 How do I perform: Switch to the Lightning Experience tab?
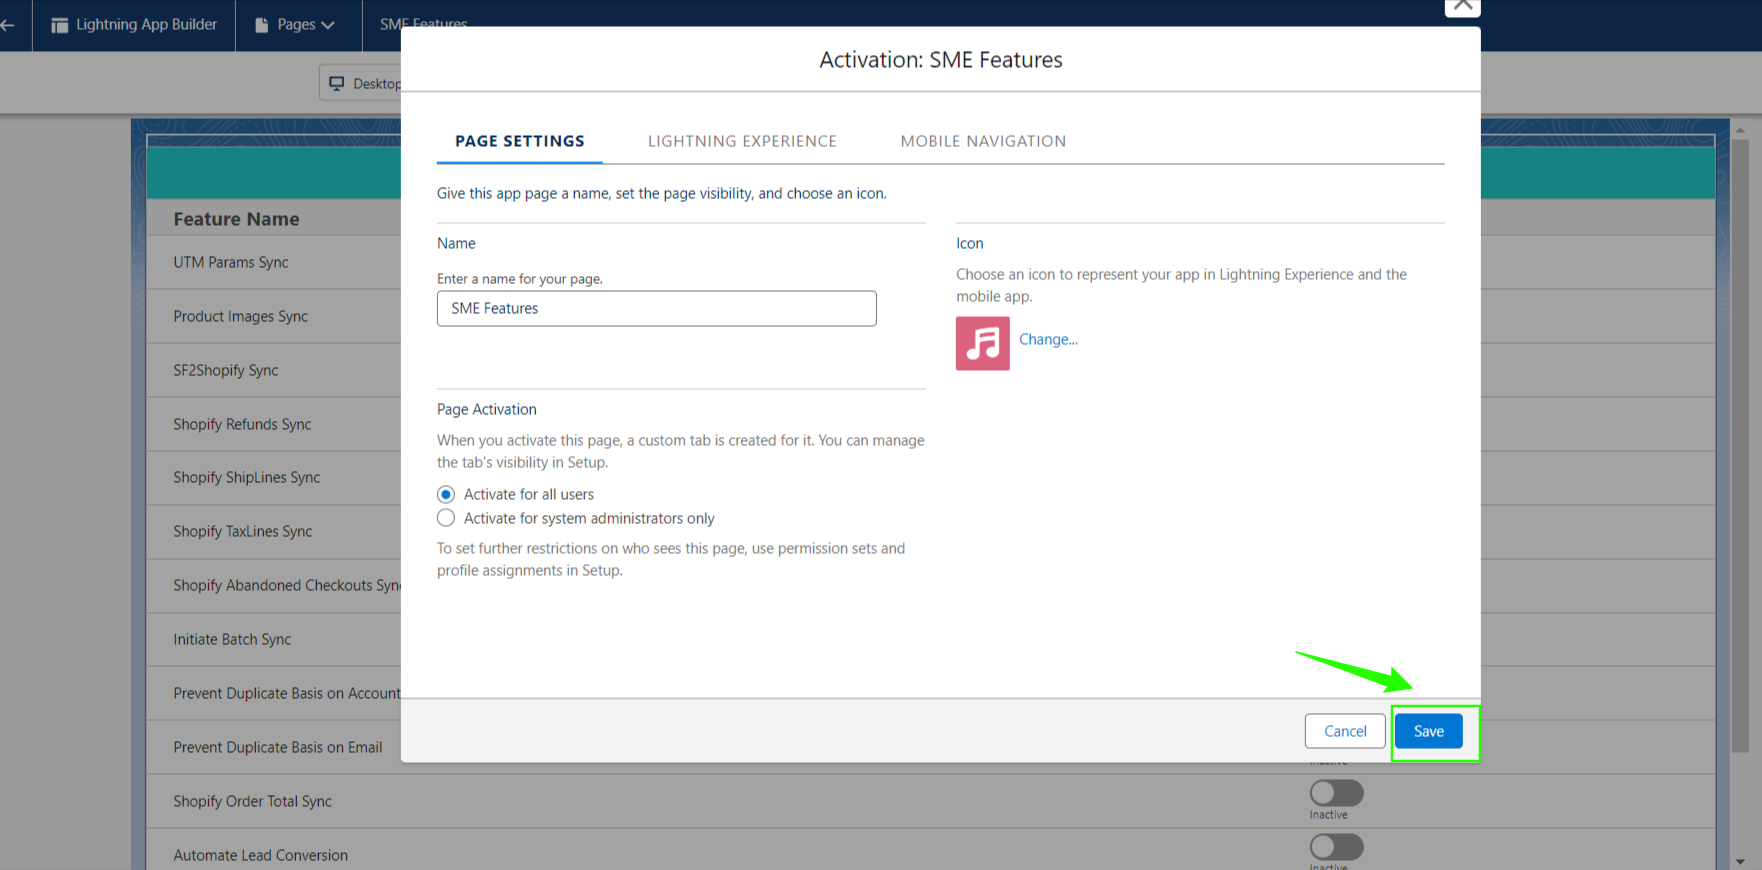[x=742, y=141]
